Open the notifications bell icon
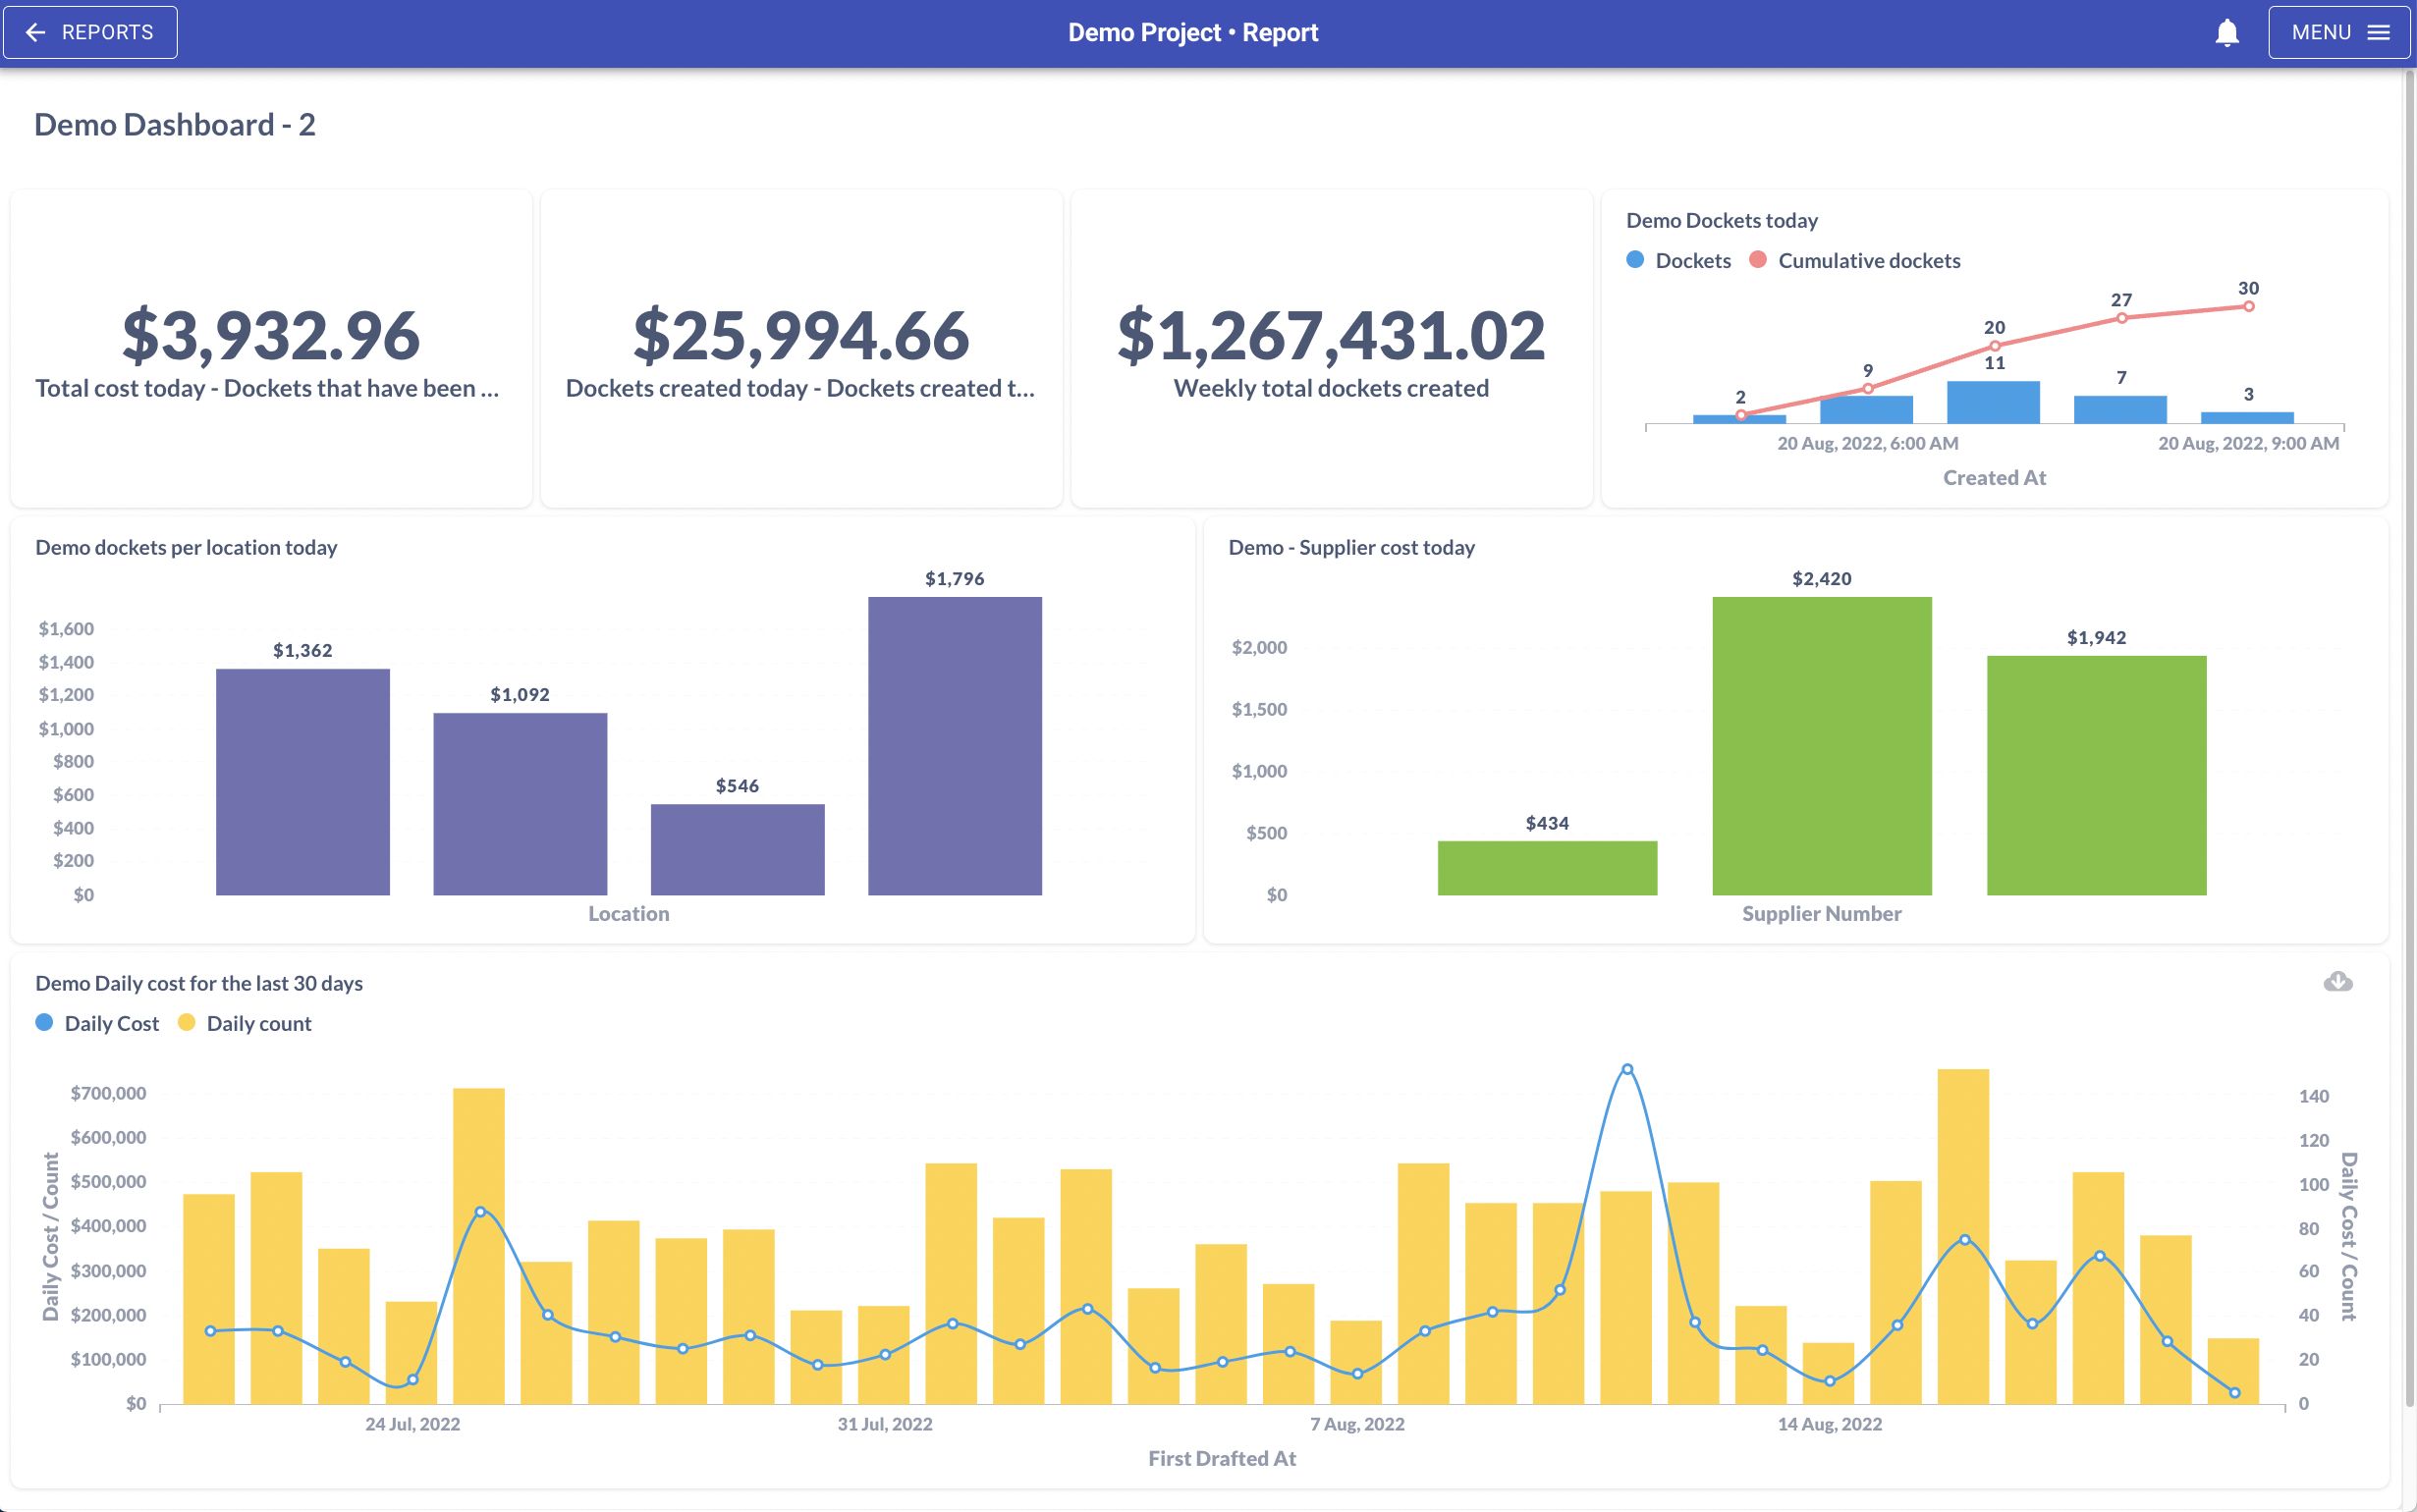 (2226, 33)
